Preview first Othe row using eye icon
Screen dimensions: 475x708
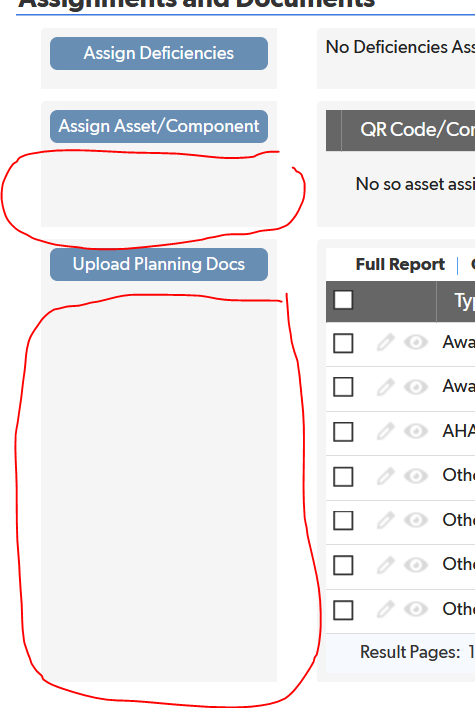416,475
